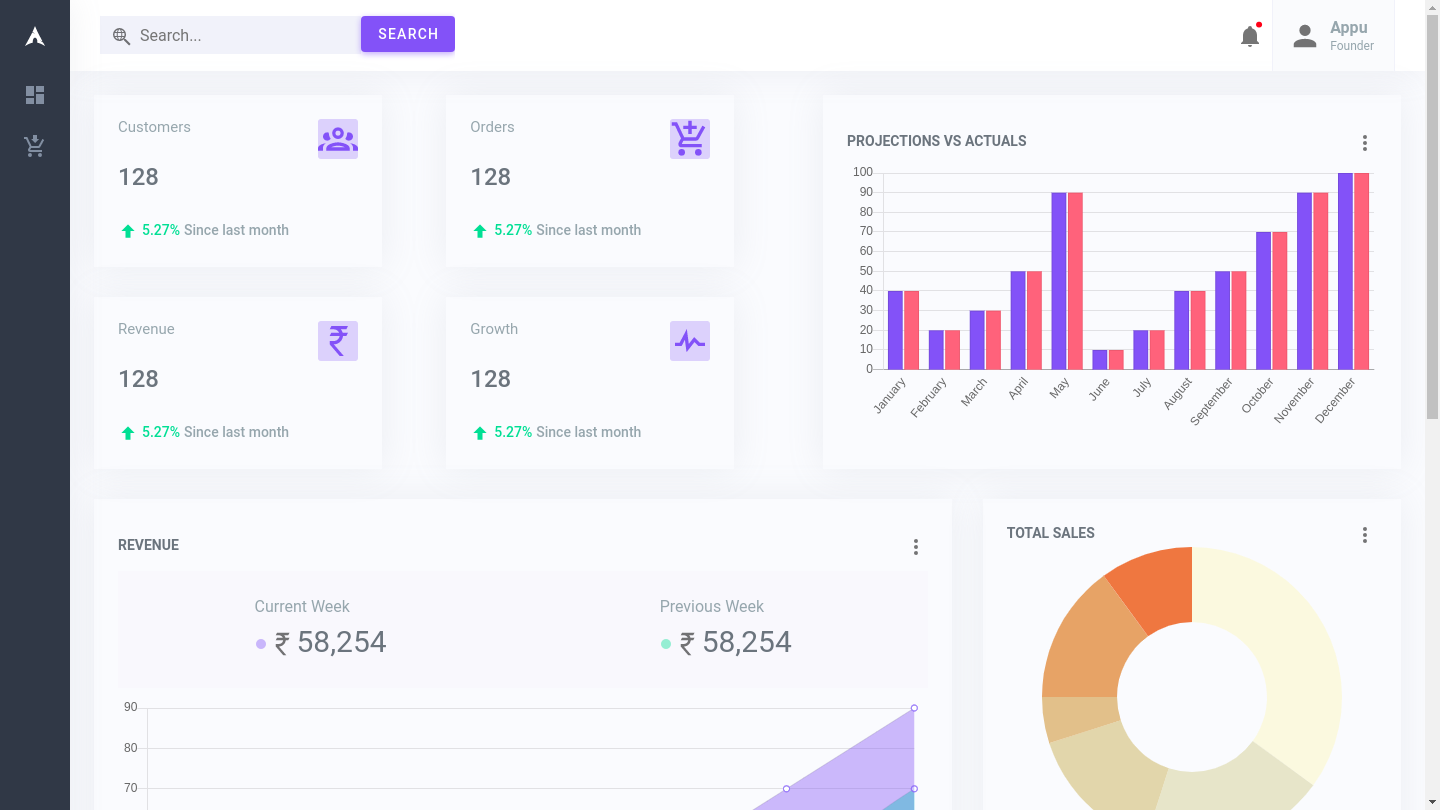
Task: Click the Revenue card title
Action: [x=146, y=329]
